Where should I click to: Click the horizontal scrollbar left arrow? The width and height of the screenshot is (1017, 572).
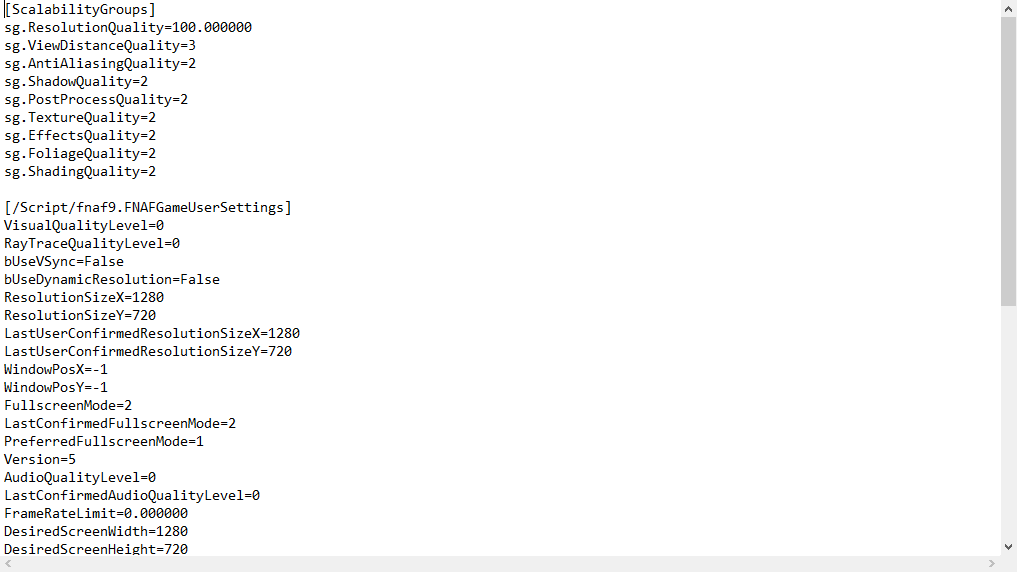(x=8, y=564)
